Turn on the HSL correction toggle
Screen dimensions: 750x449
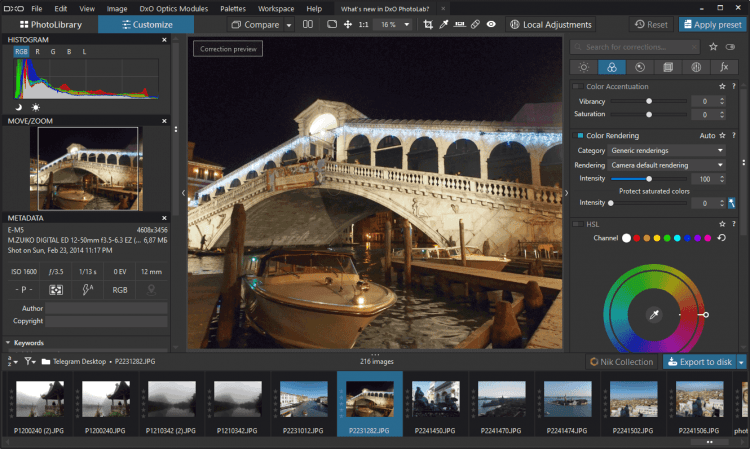[579, 225]
